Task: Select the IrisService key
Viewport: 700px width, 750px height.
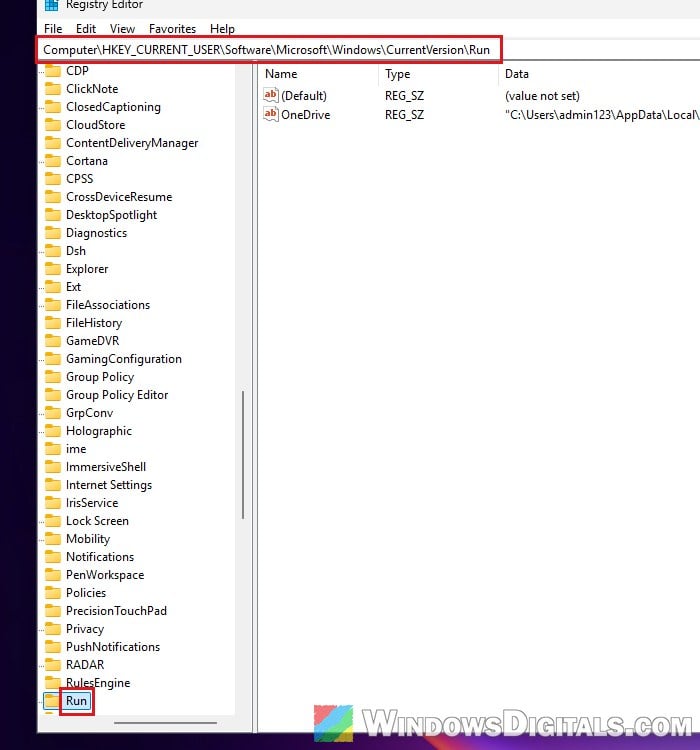Action: point(92,503)
